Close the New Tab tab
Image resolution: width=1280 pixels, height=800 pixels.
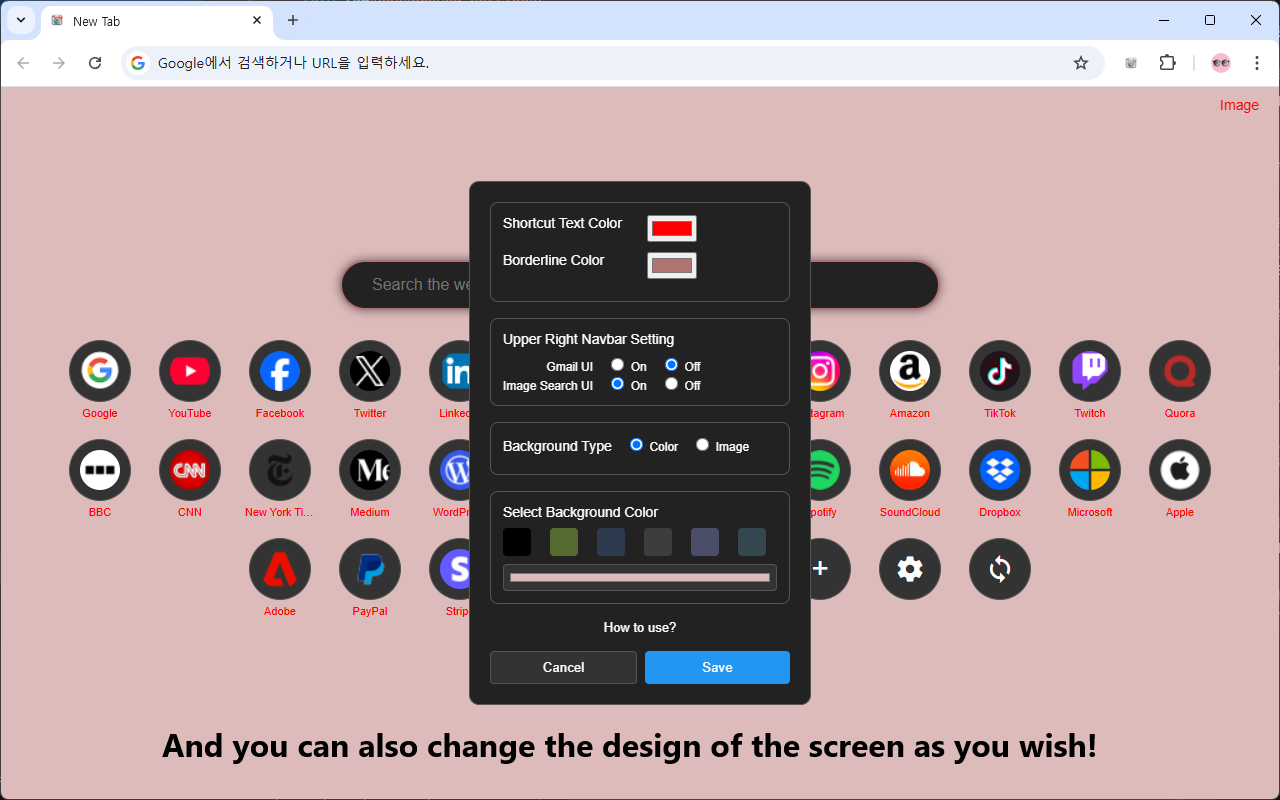pos(257,20)
